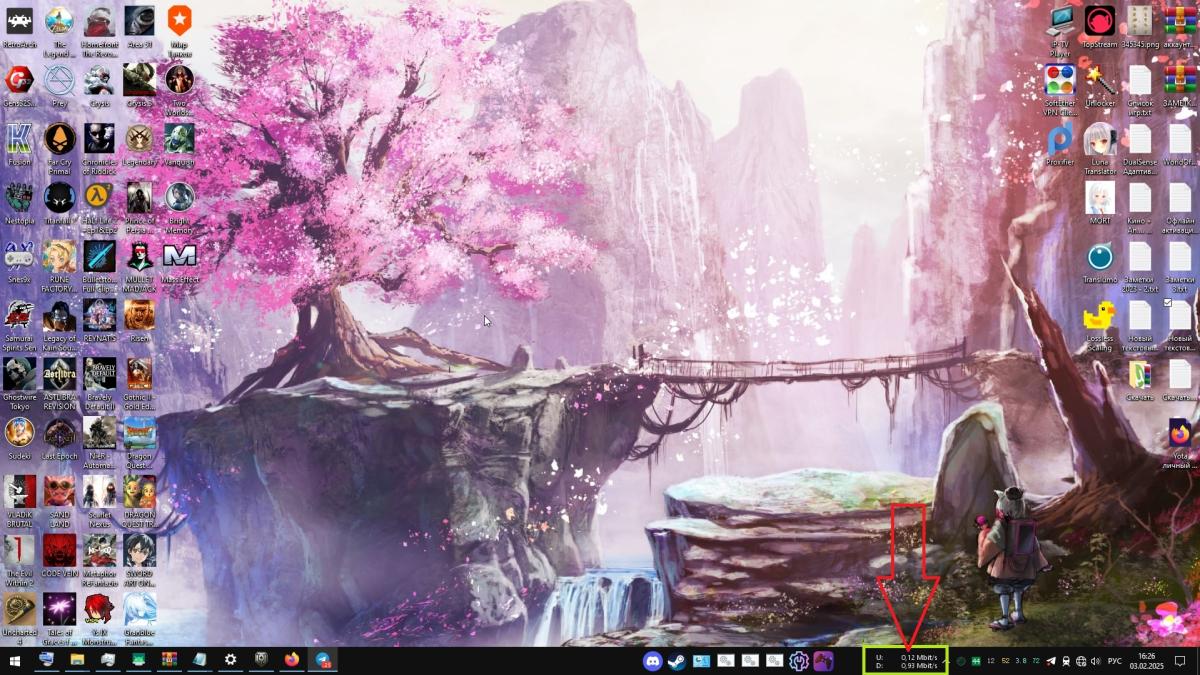
Task: Open the Firefox taskbar icon
Action: pos(292,660)
